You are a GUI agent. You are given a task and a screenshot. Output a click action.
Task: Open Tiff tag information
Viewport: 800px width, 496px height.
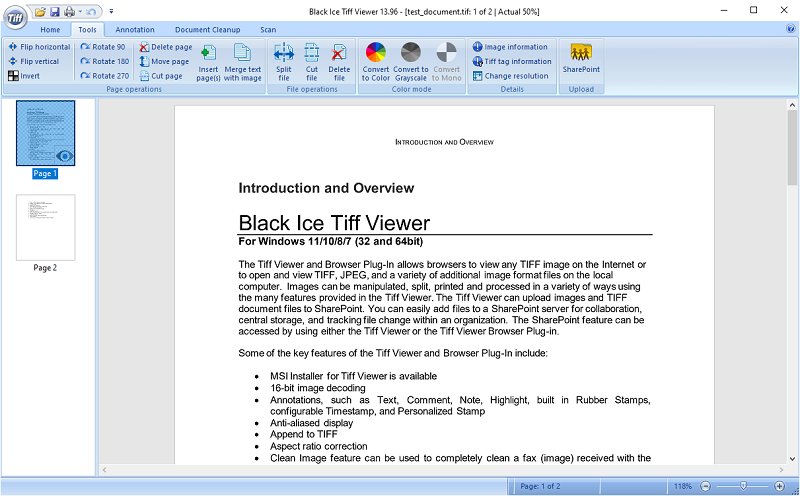[x=512, y=61]
